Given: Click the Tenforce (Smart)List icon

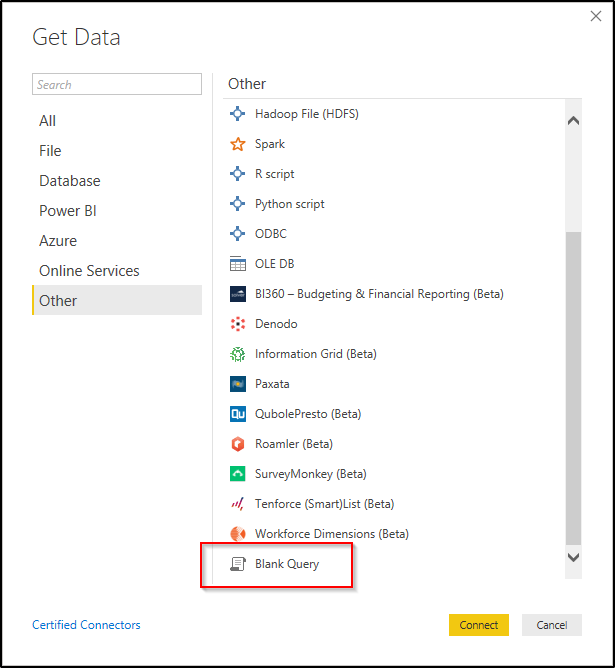Looking at the screenshot, I should [x=238, y=504].
